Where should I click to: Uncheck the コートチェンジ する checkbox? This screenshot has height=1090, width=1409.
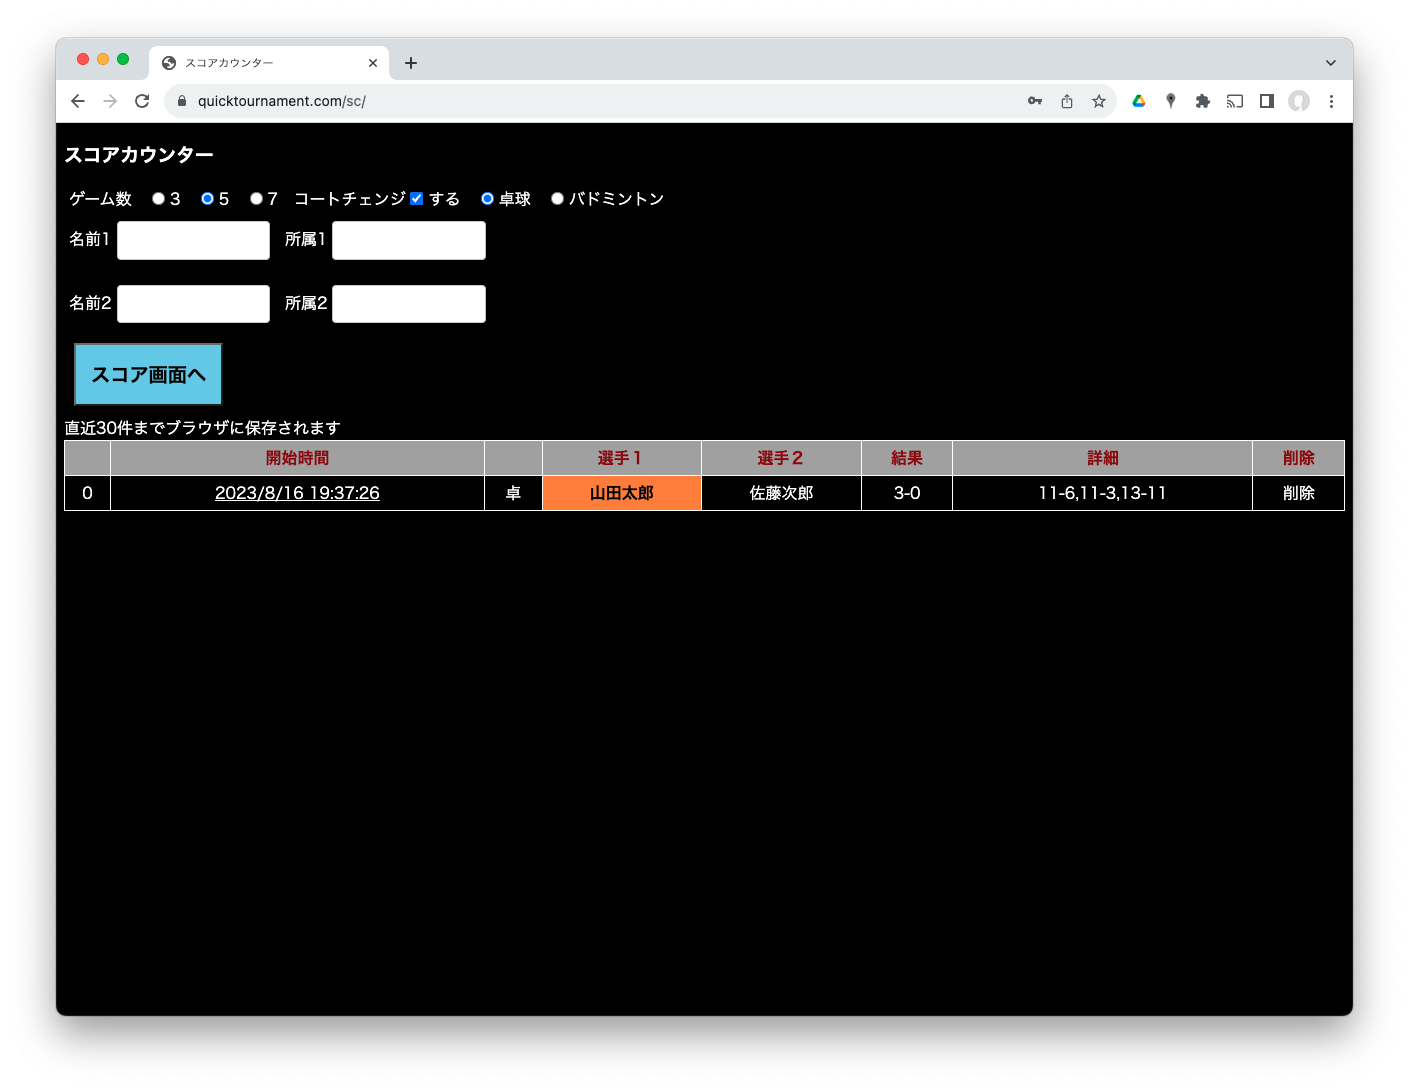417,199
